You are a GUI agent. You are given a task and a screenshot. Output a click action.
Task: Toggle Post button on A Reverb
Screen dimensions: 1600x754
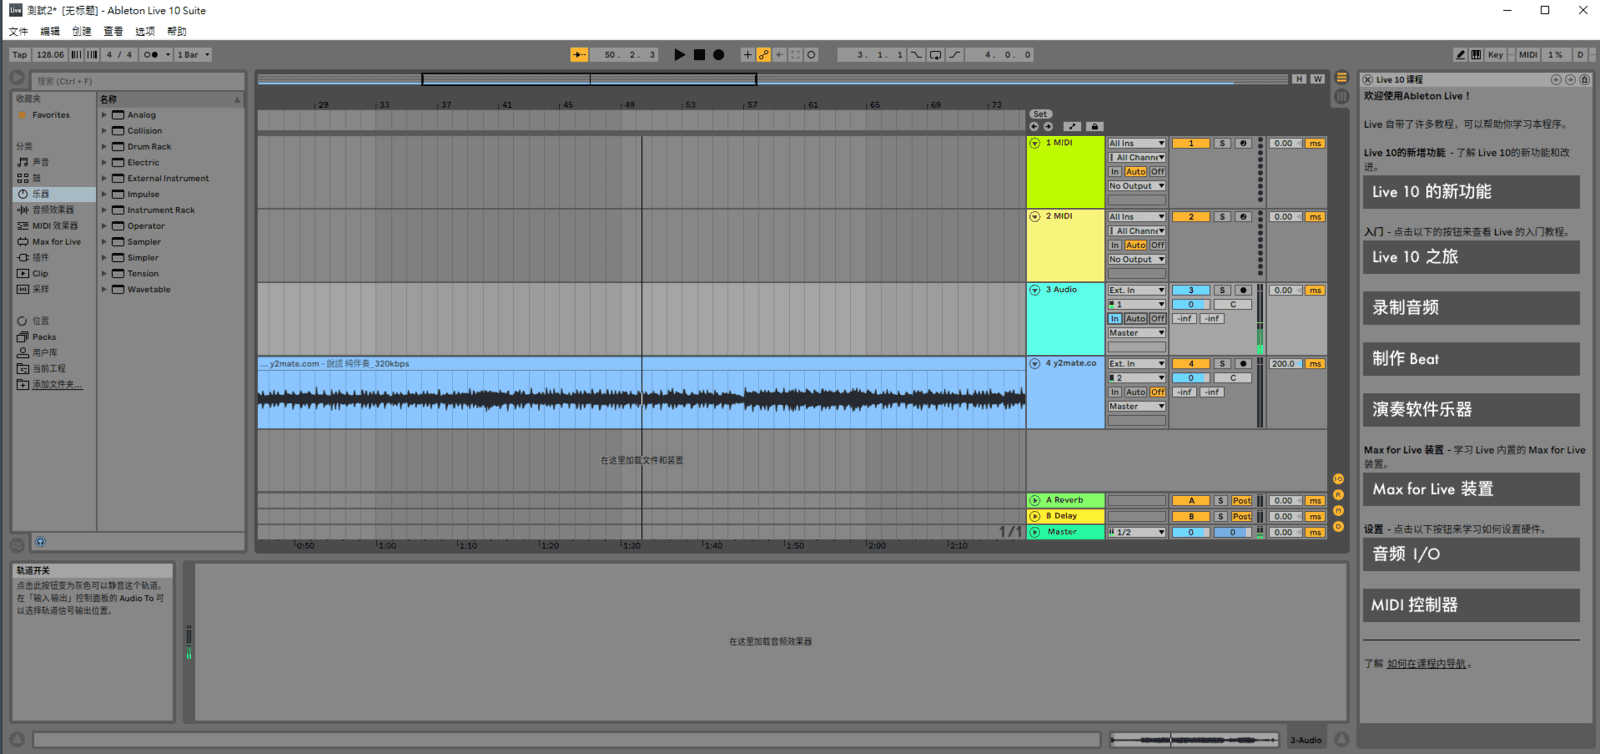pyautogui.click(x=1241, y=501)
